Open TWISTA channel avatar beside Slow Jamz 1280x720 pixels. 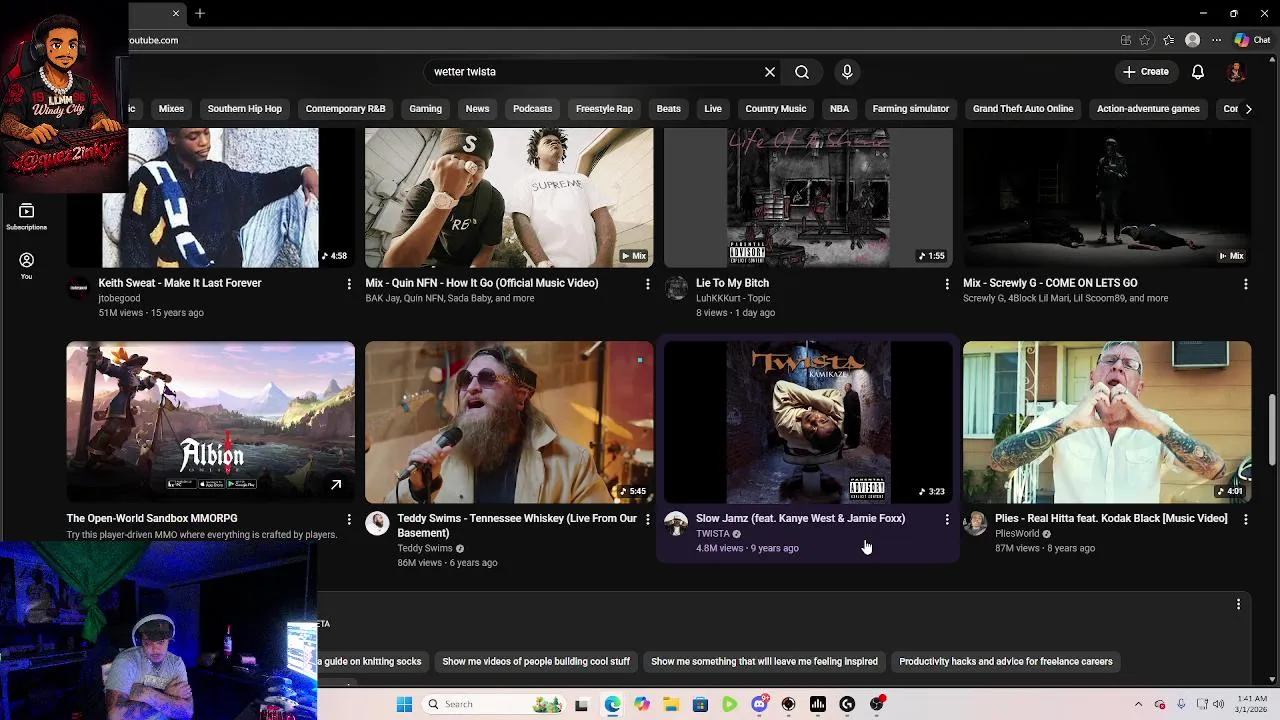coord(677,524)
